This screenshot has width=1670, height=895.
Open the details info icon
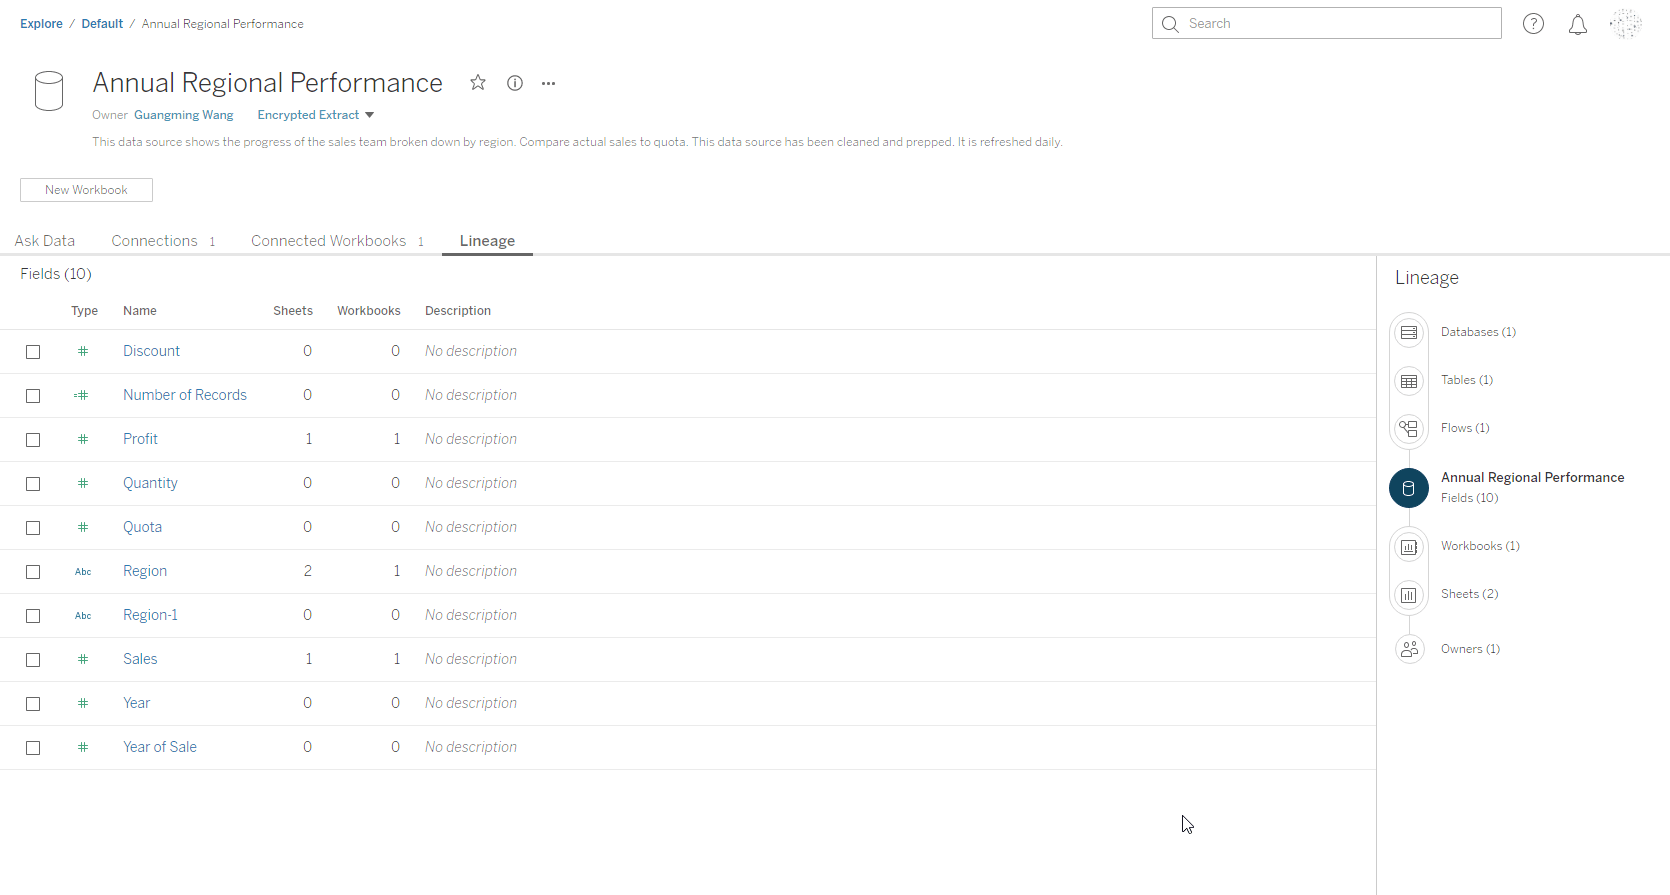point(515,83)
